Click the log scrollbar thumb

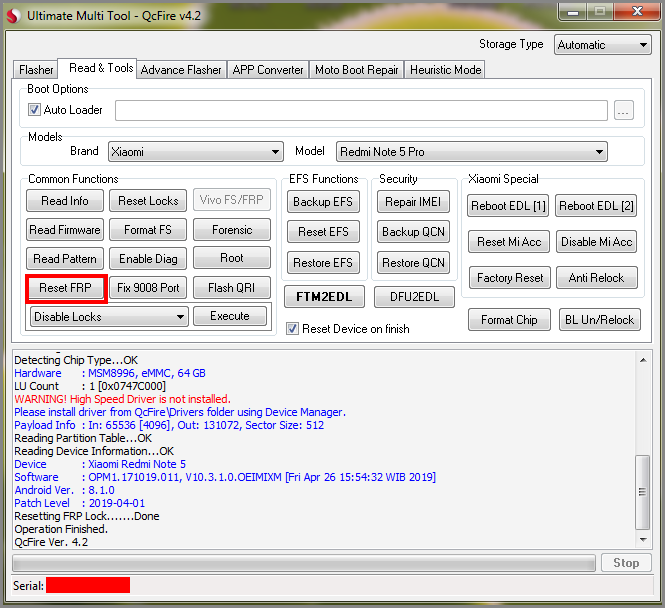[x=643, y=492]
